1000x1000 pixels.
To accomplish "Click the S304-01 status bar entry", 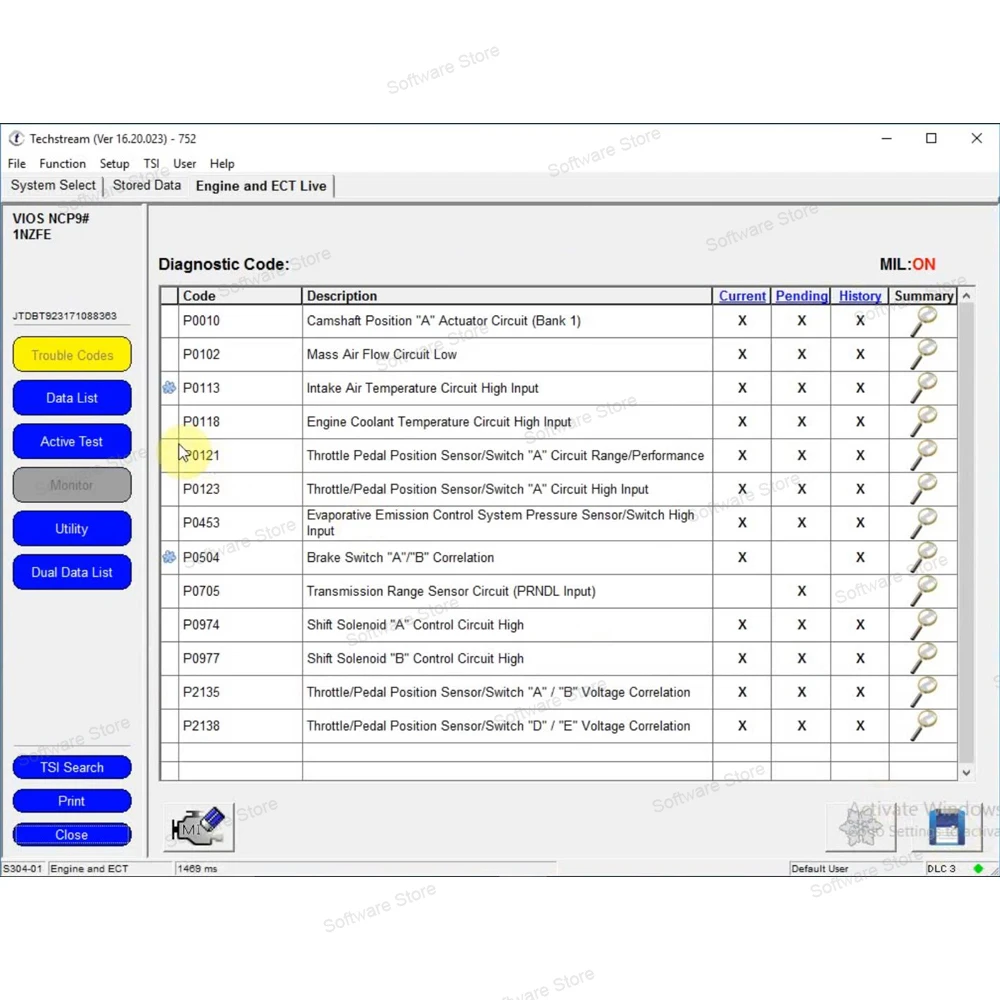I will click(x=23, y=869).
